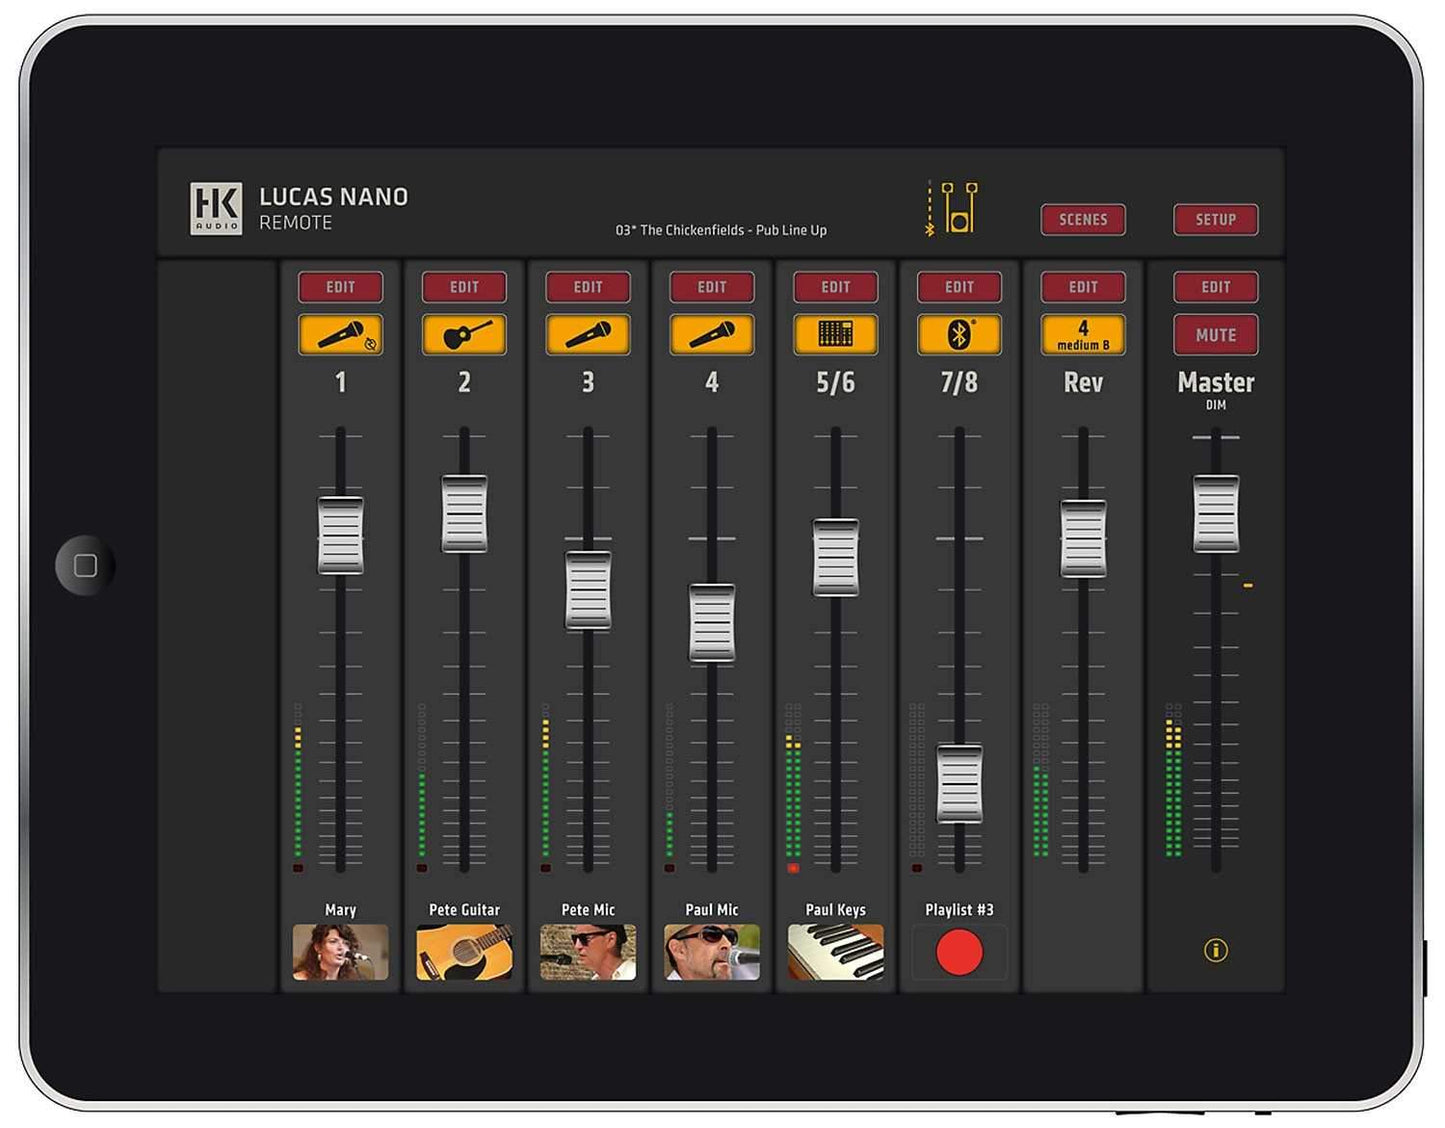Edit channel 4 settings
The width and height of the screenshot is (1445, 1128).
tap(712, 287)
